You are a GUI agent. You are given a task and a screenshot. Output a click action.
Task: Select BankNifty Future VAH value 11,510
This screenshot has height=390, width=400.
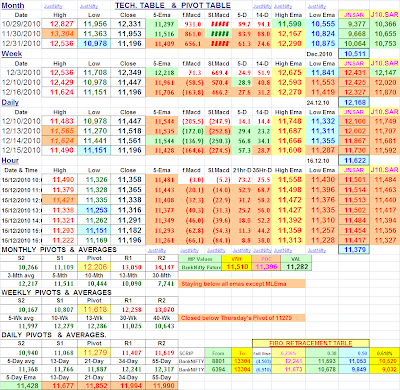[x=237, y=267]
